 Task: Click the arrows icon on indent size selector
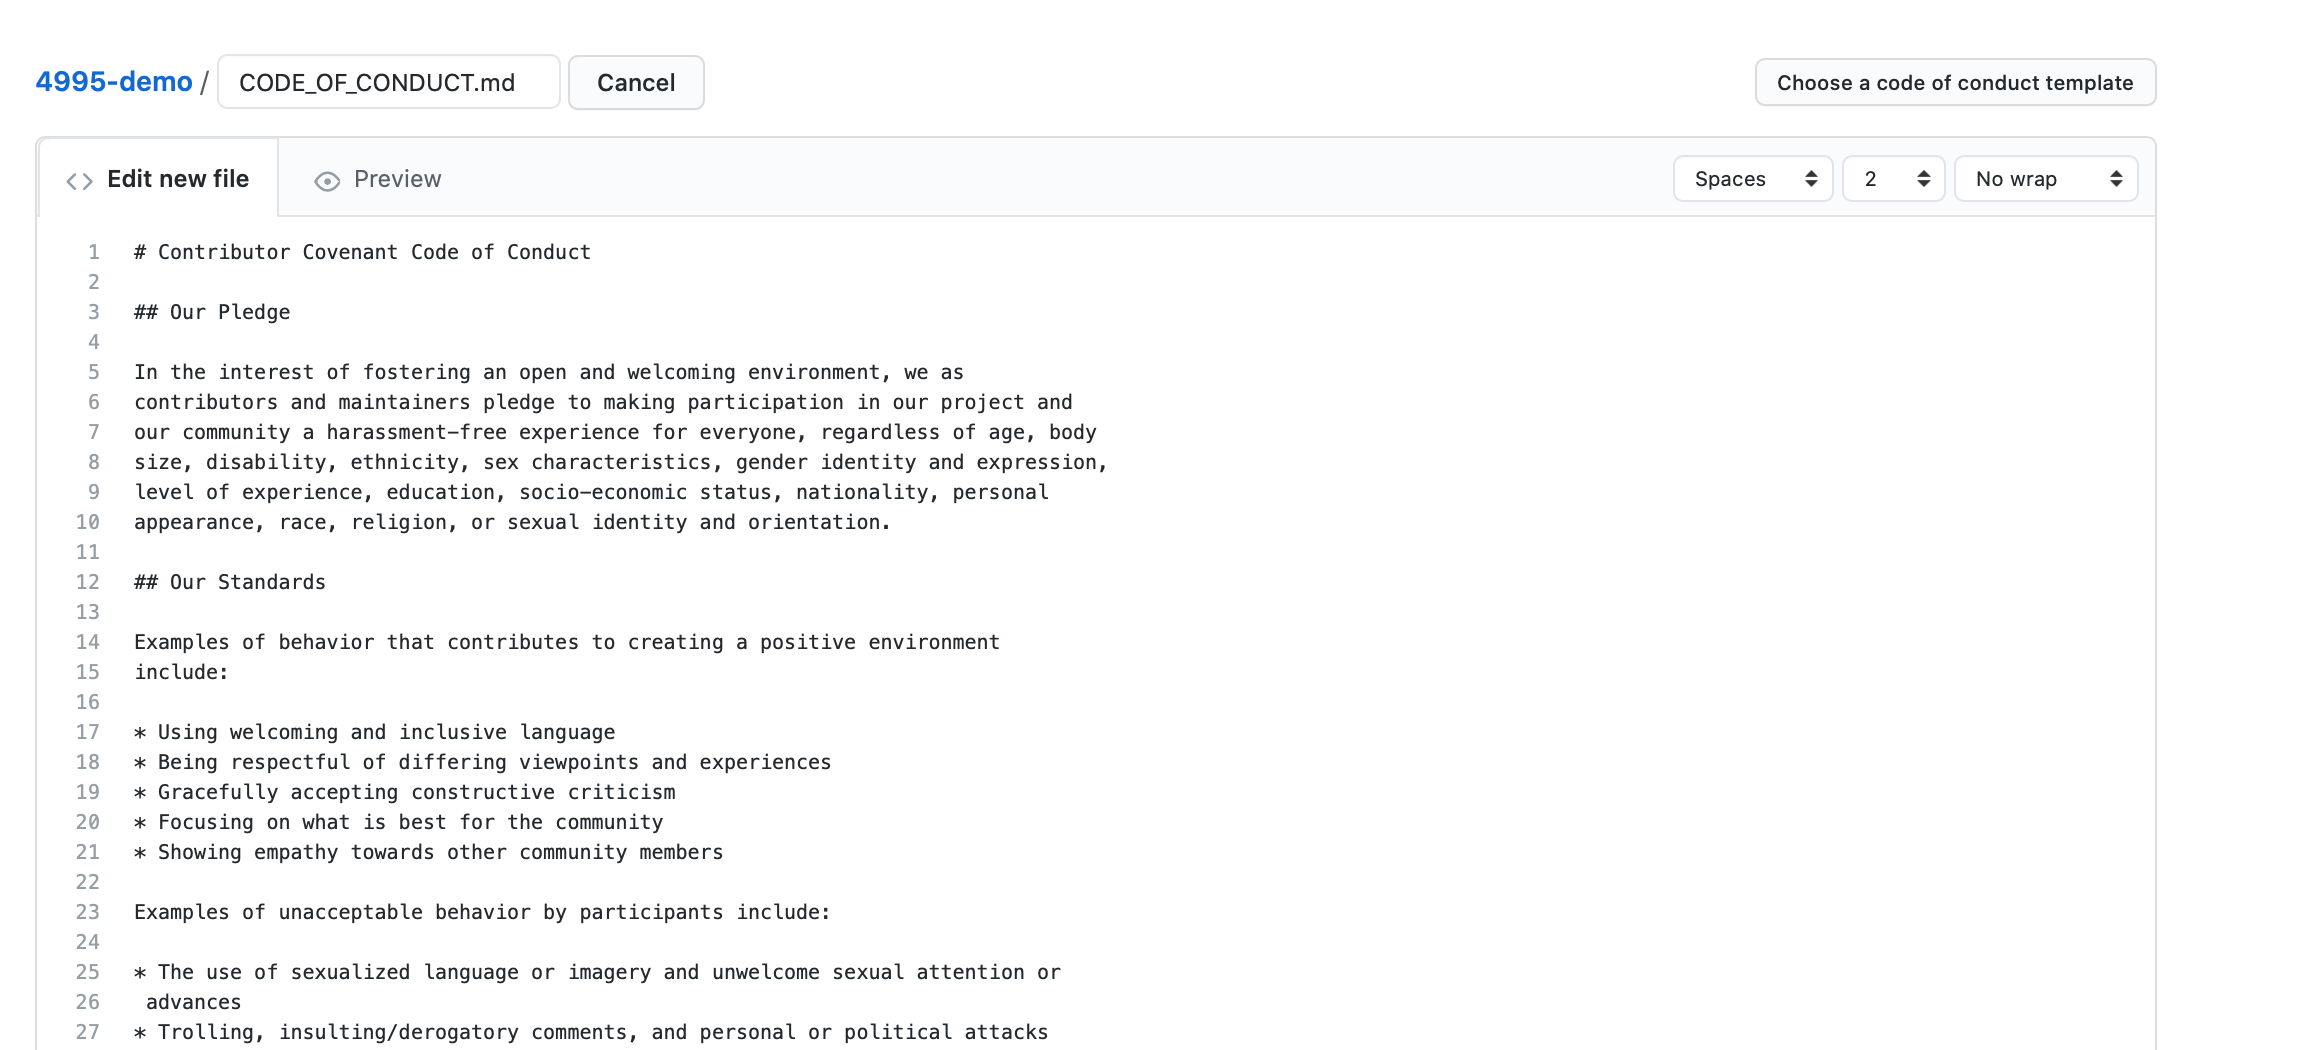(1923, 179)
